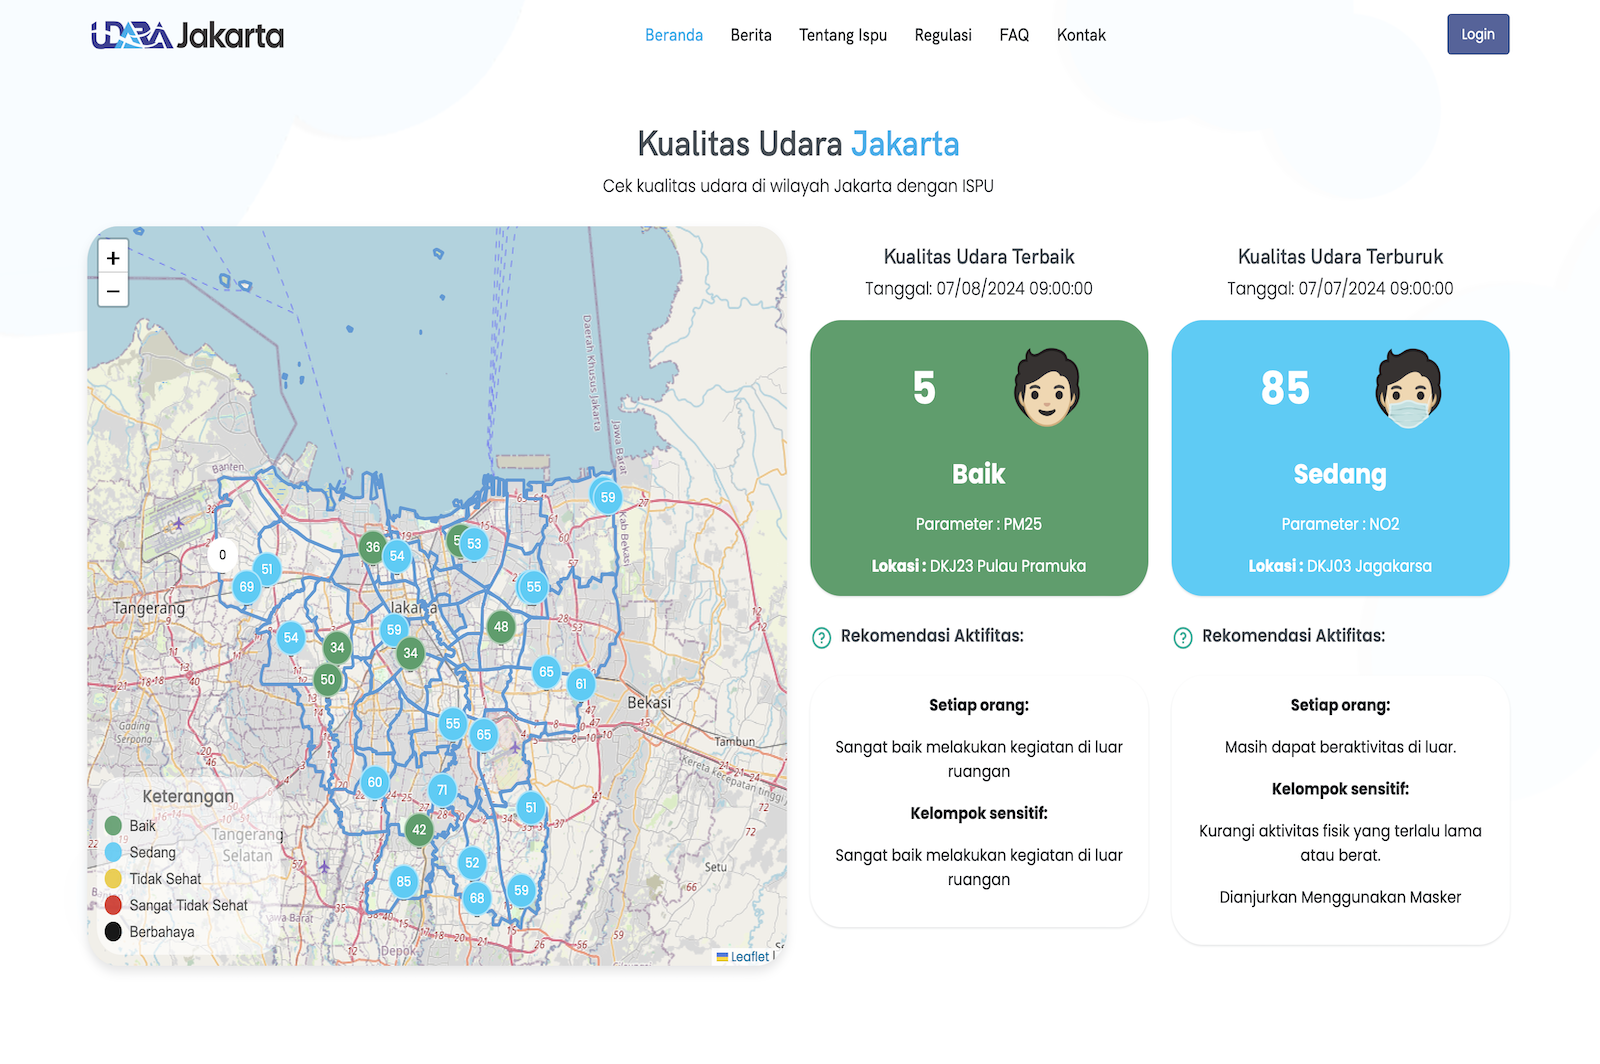1600x1064 pixels.
Task: Click the masked face in Sedang card
Action: [1408, 388]
